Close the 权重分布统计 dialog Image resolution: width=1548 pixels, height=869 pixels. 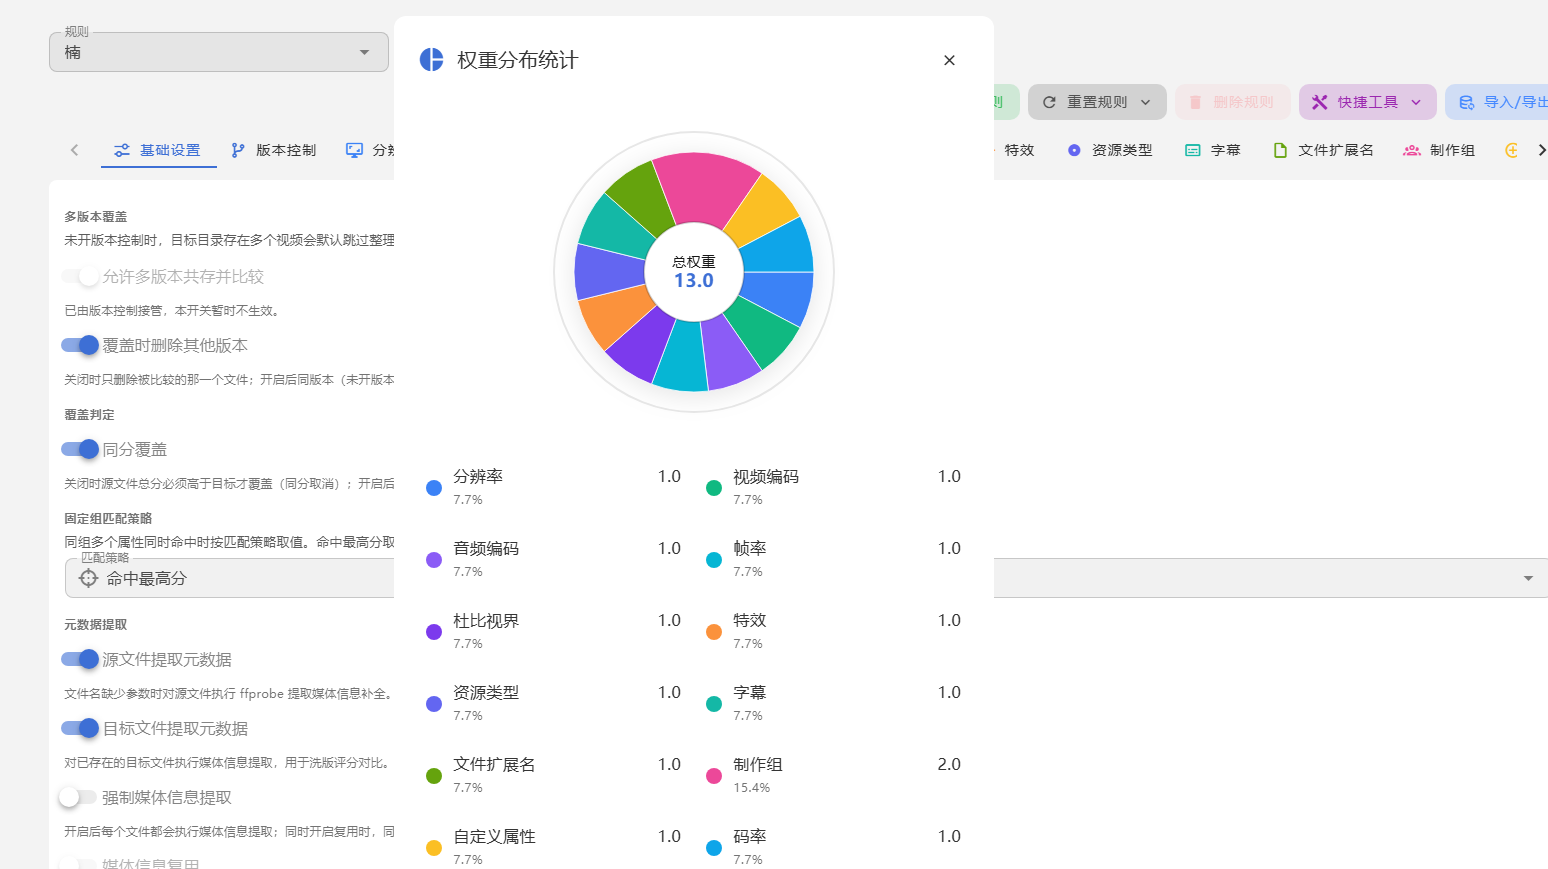pyautogui.click(x=949, y=60)
